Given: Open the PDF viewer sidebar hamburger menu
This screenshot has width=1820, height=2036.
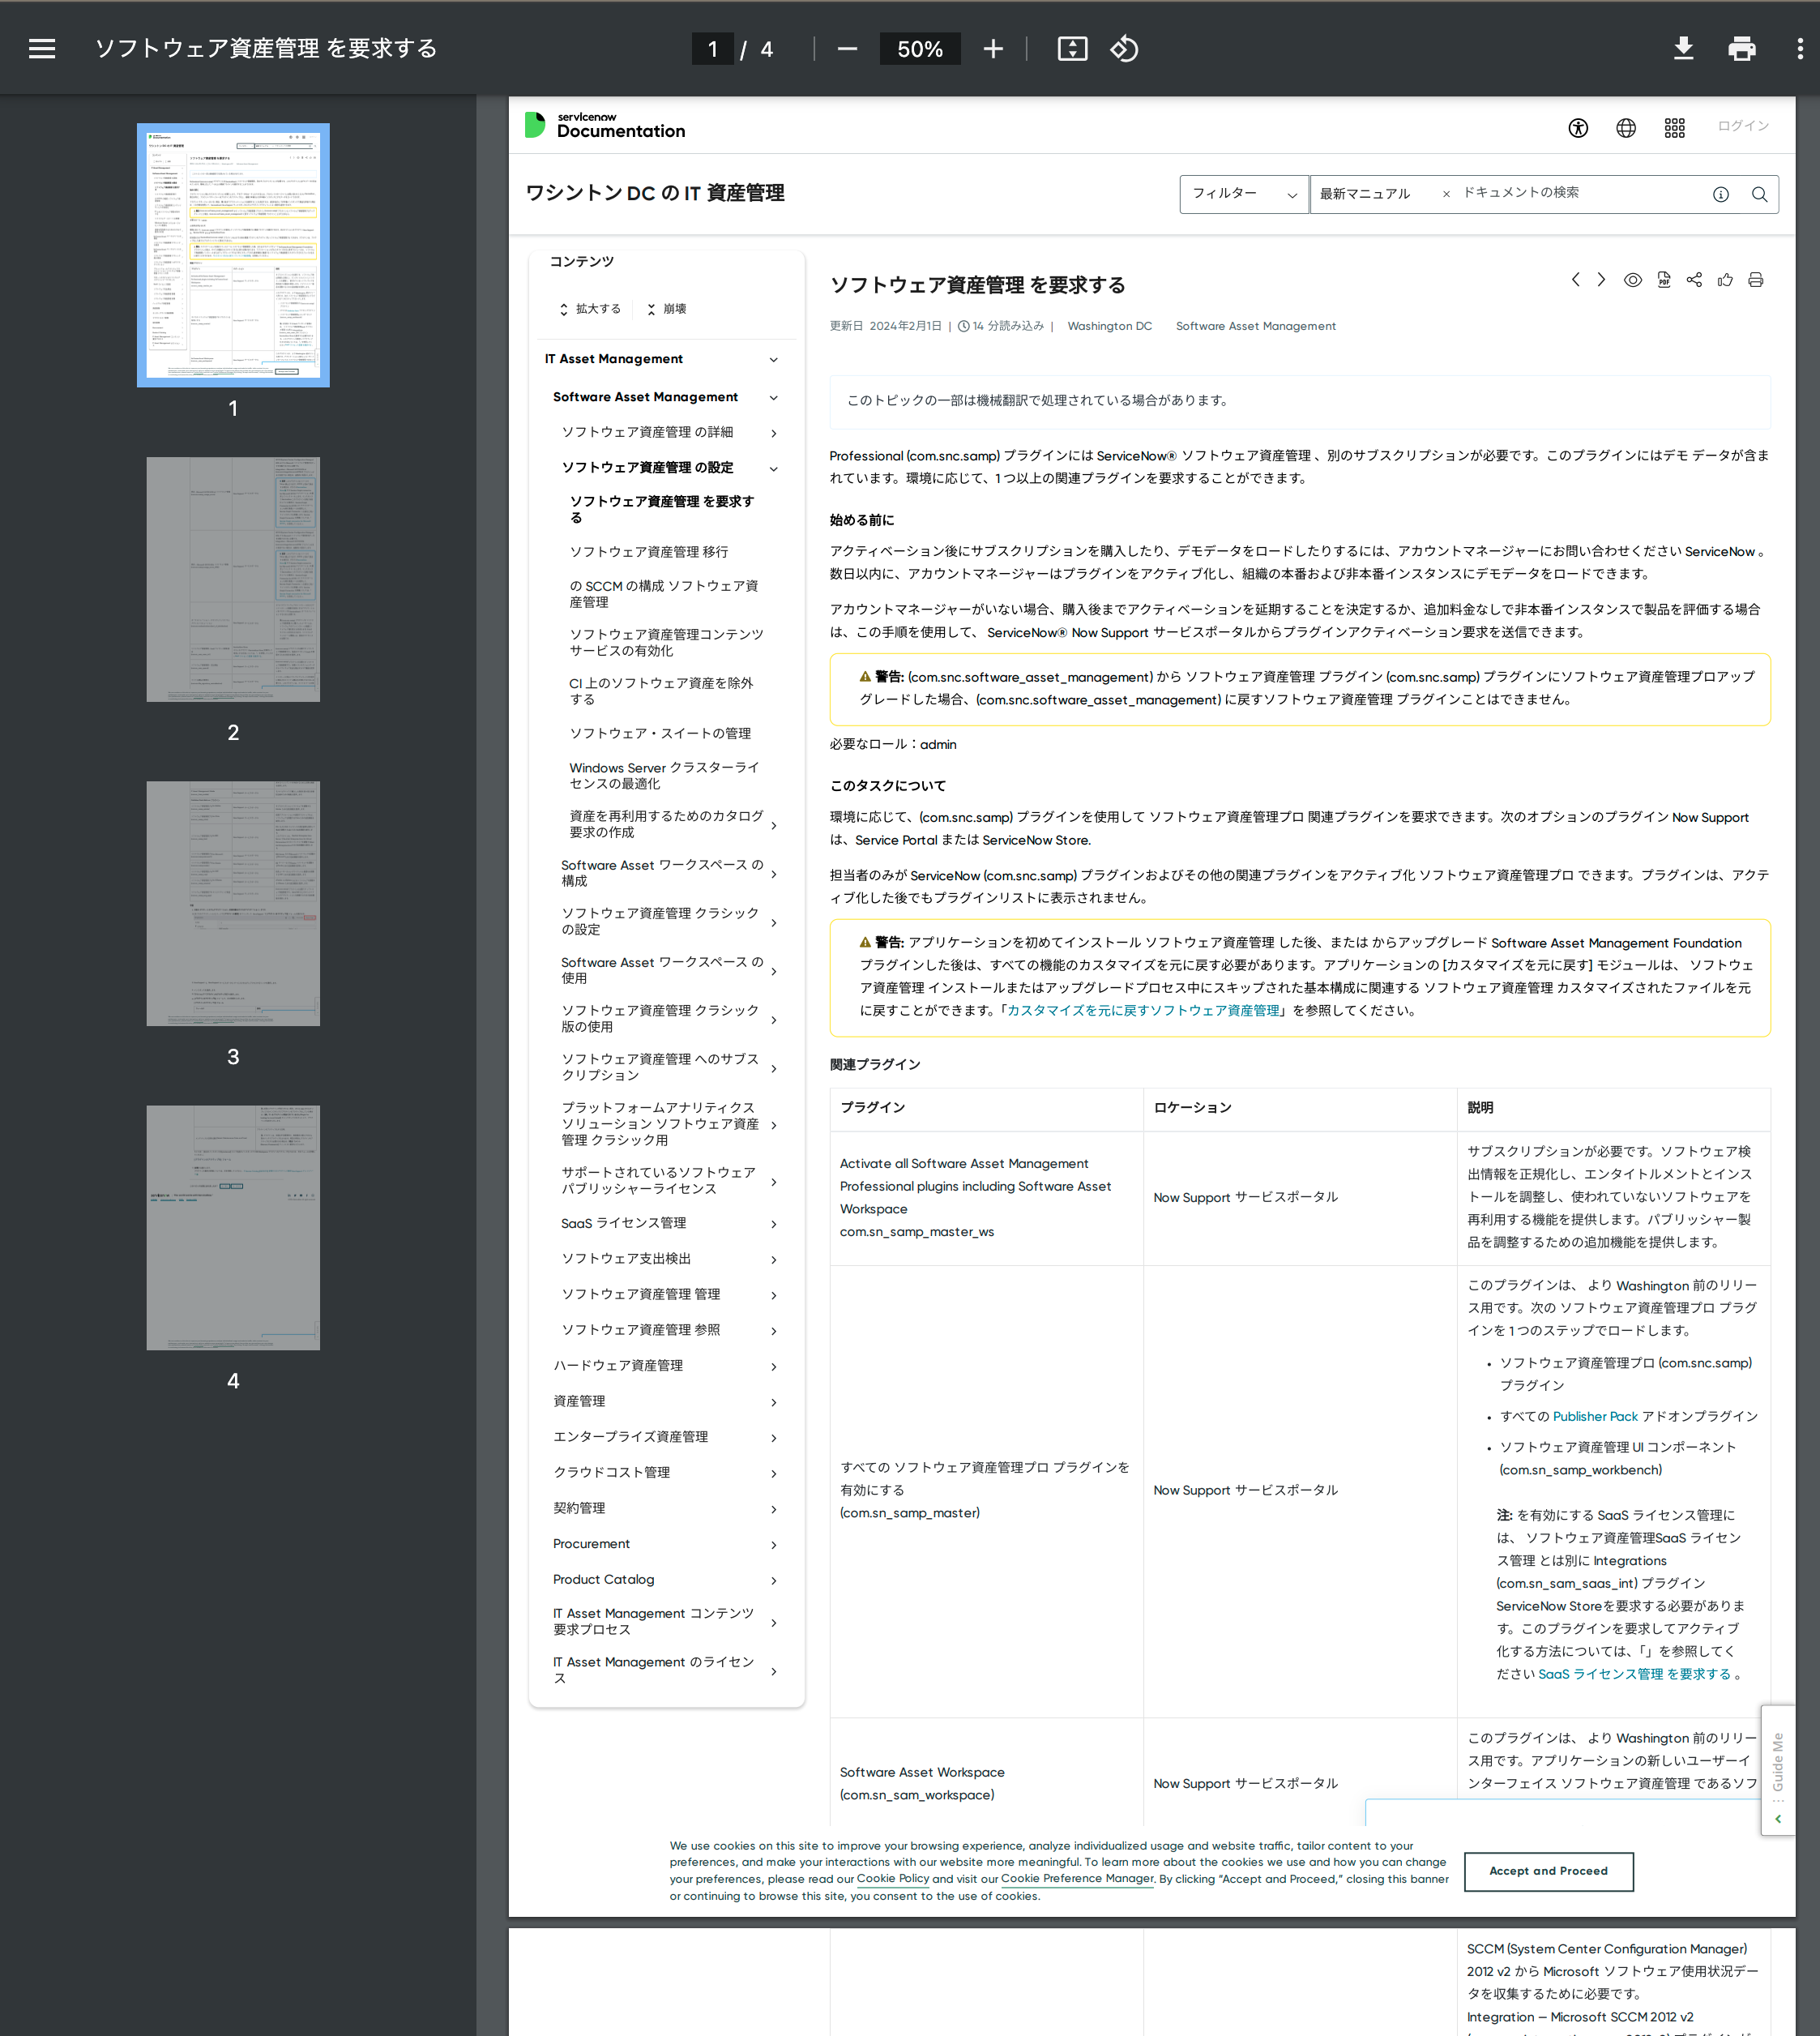Looking at the screenshot, I should click(x=42, y=49).
